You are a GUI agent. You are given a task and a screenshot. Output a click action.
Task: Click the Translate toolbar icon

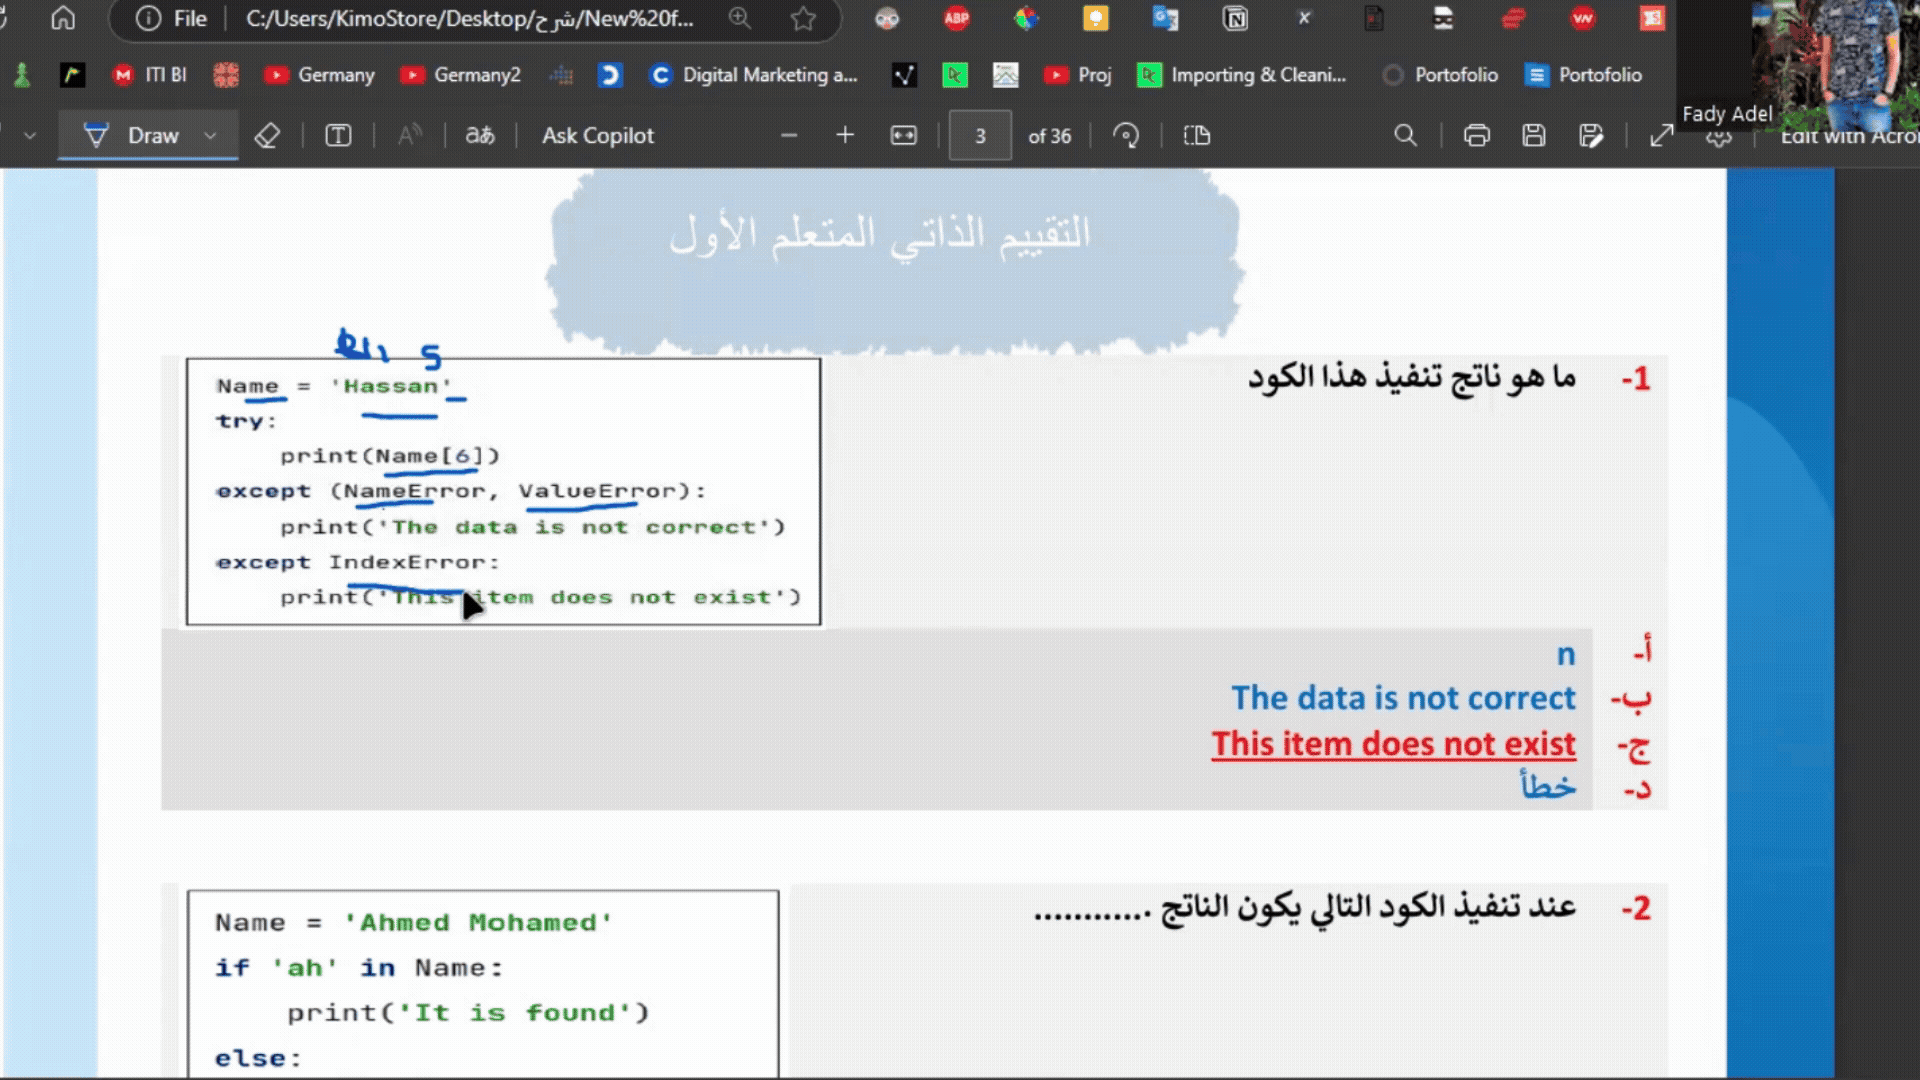tap(480, 136)
